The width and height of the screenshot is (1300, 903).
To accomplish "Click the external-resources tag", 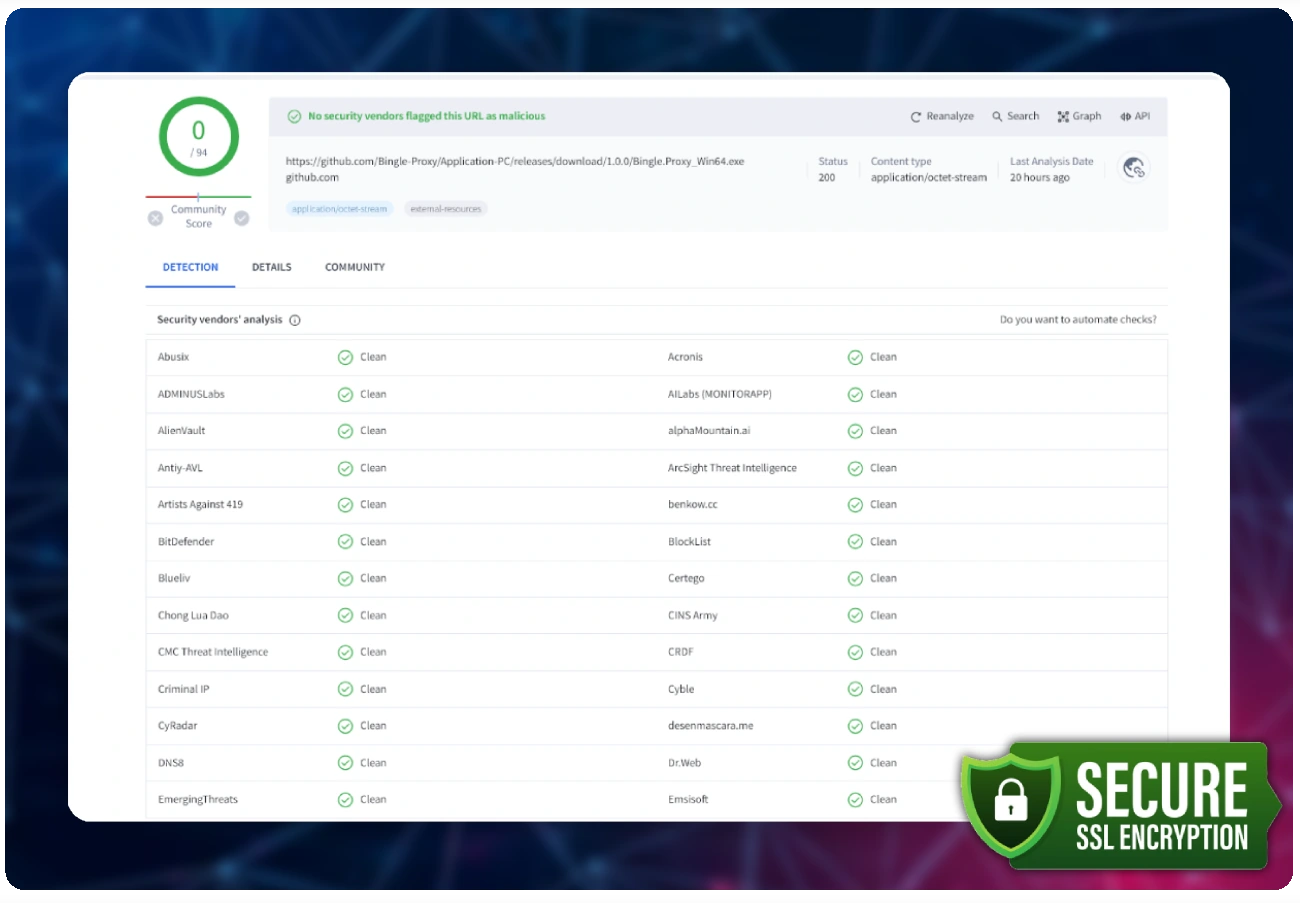I will (x=446, y=209).
